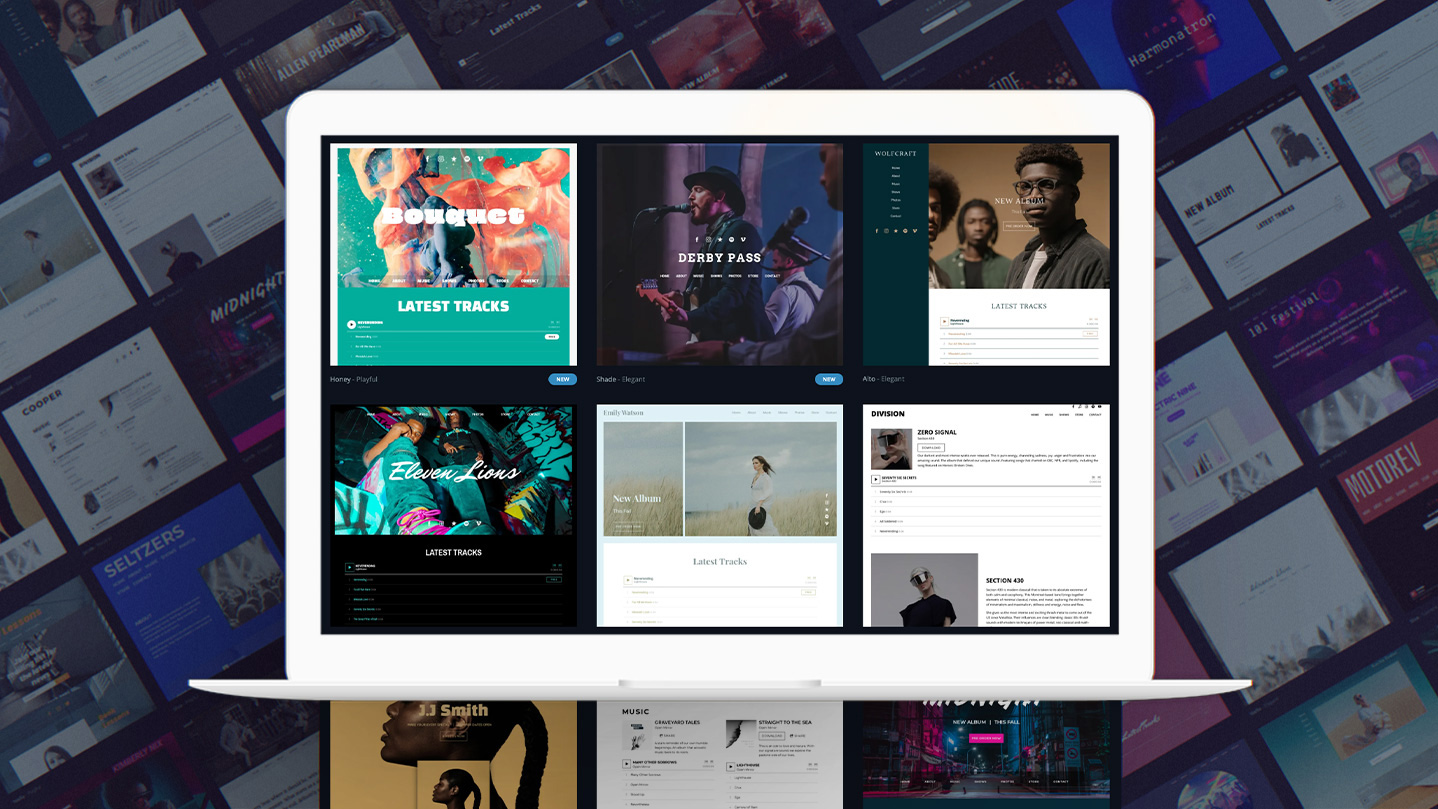Open the Midnight template below laptop

pos(986,755)
